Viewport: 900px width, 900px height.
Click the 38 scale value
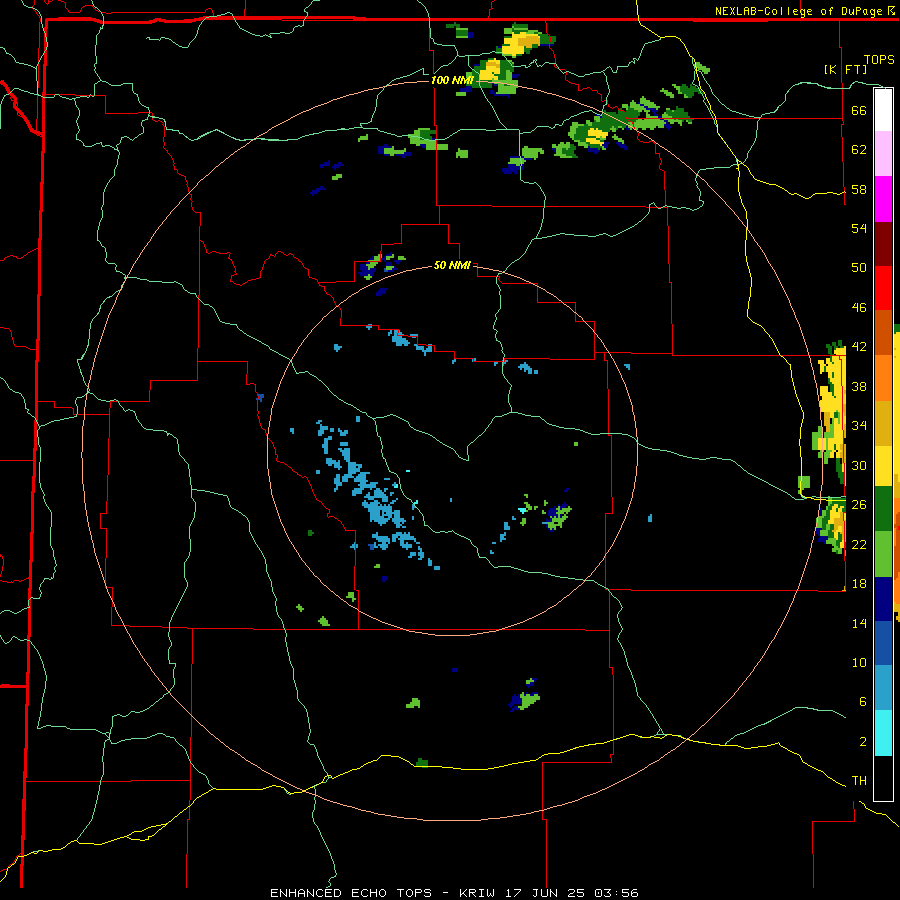(x=859, y=387)
